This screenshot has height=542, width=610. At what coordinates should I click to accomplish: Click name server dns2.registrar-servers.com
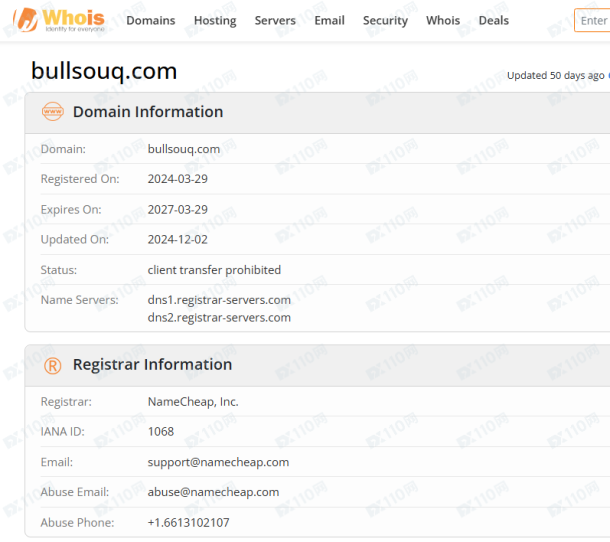pyautogui.click(x=219, y=317)
